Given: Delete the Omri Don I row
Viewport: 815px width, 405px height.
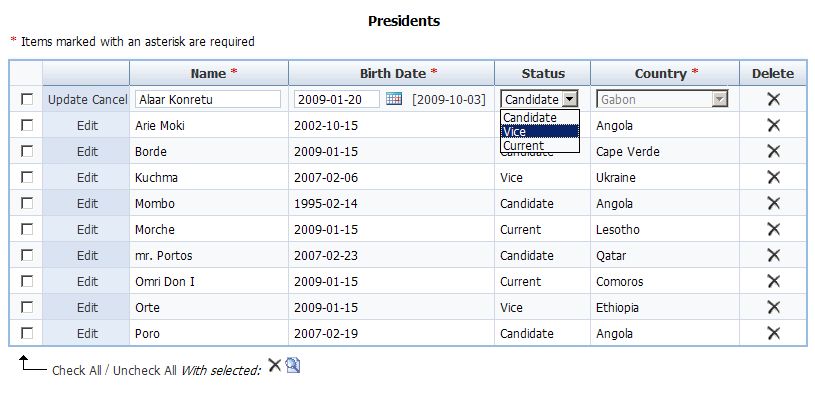Looking at the screenshot, I should coord(773,281).
